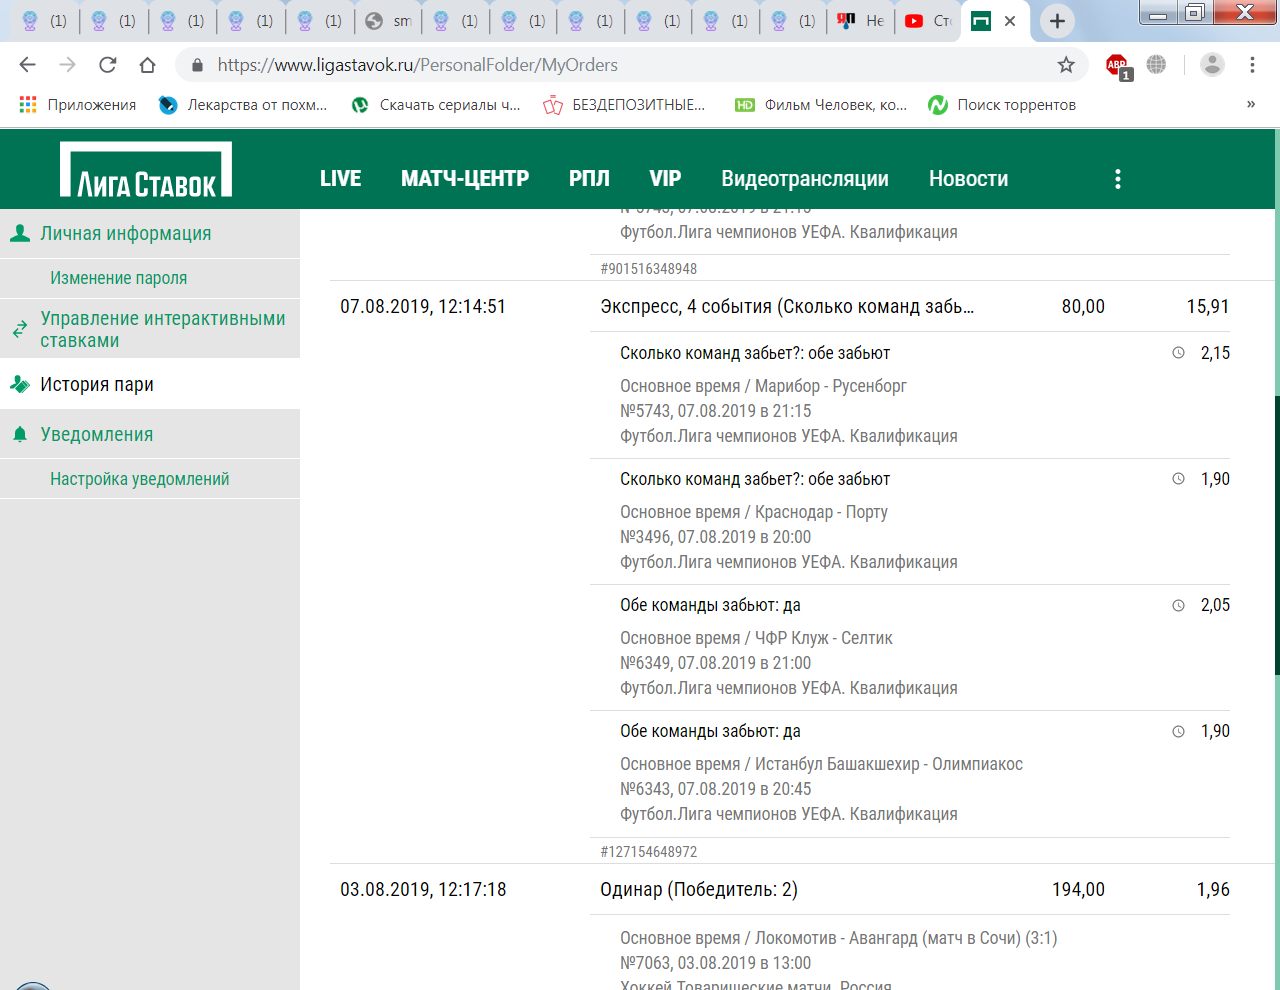Click Экспресс, 4 события bet title
1280x990 pixels.
click(787, 307)
